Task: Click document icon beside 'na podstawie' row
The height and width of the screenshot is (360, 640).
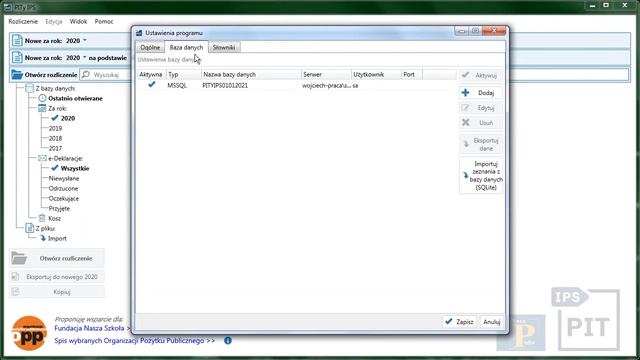Action: pos(17,58)
